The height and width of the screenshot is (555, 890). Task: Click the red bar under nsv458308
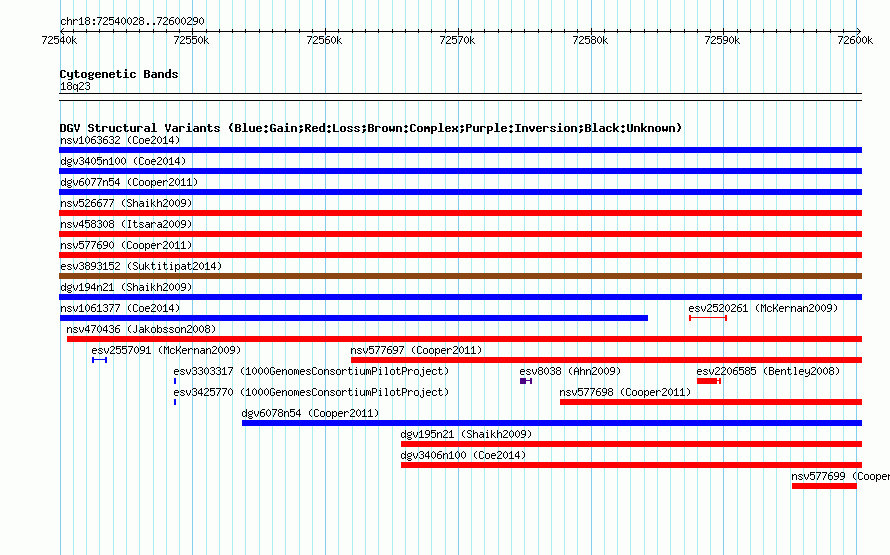pos(460,234)
